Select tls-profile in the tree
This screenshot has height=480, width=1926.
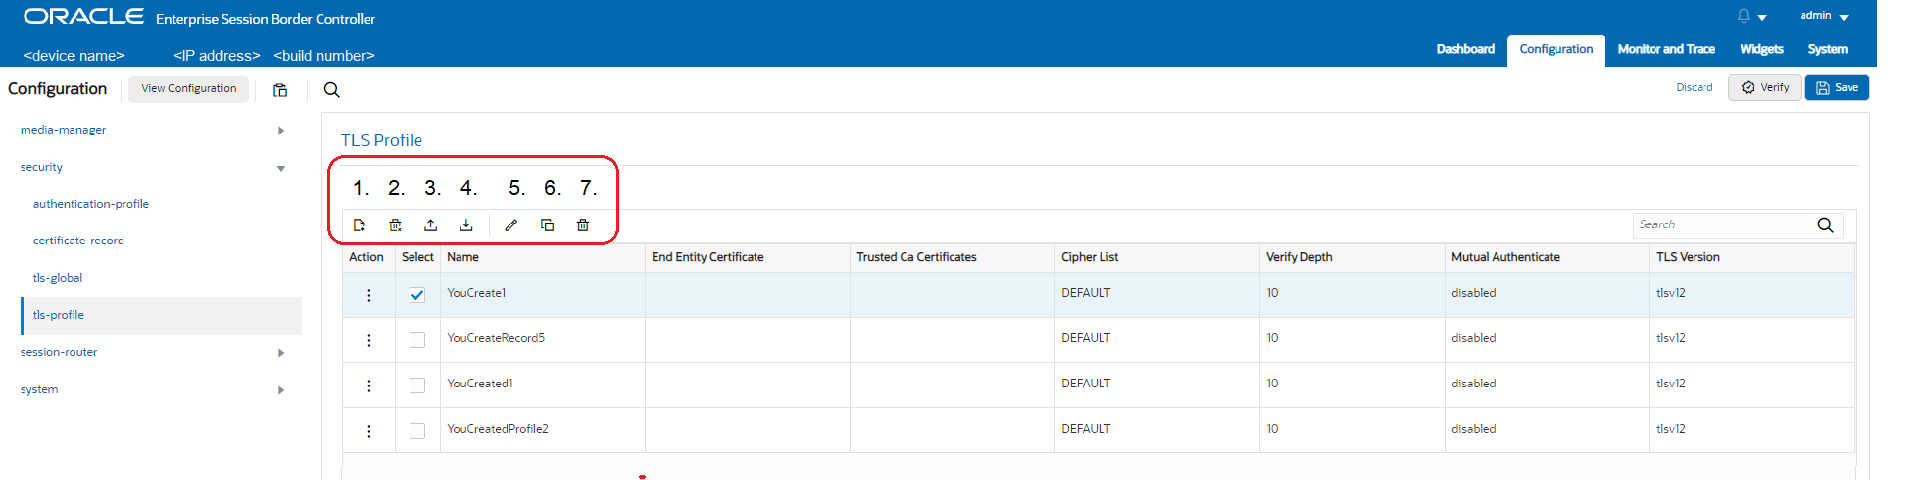162,315
